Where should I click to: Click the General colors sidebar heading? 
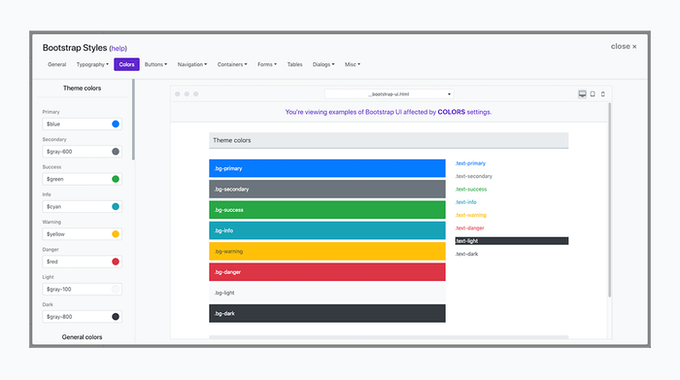tap(82, 337)
